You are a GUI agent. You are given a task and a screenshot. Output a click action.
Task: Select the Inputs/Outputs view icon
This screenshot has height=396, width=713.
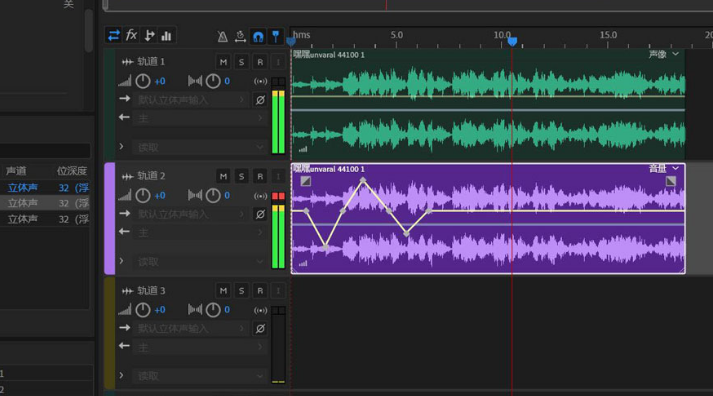click(x=114, y=35)
